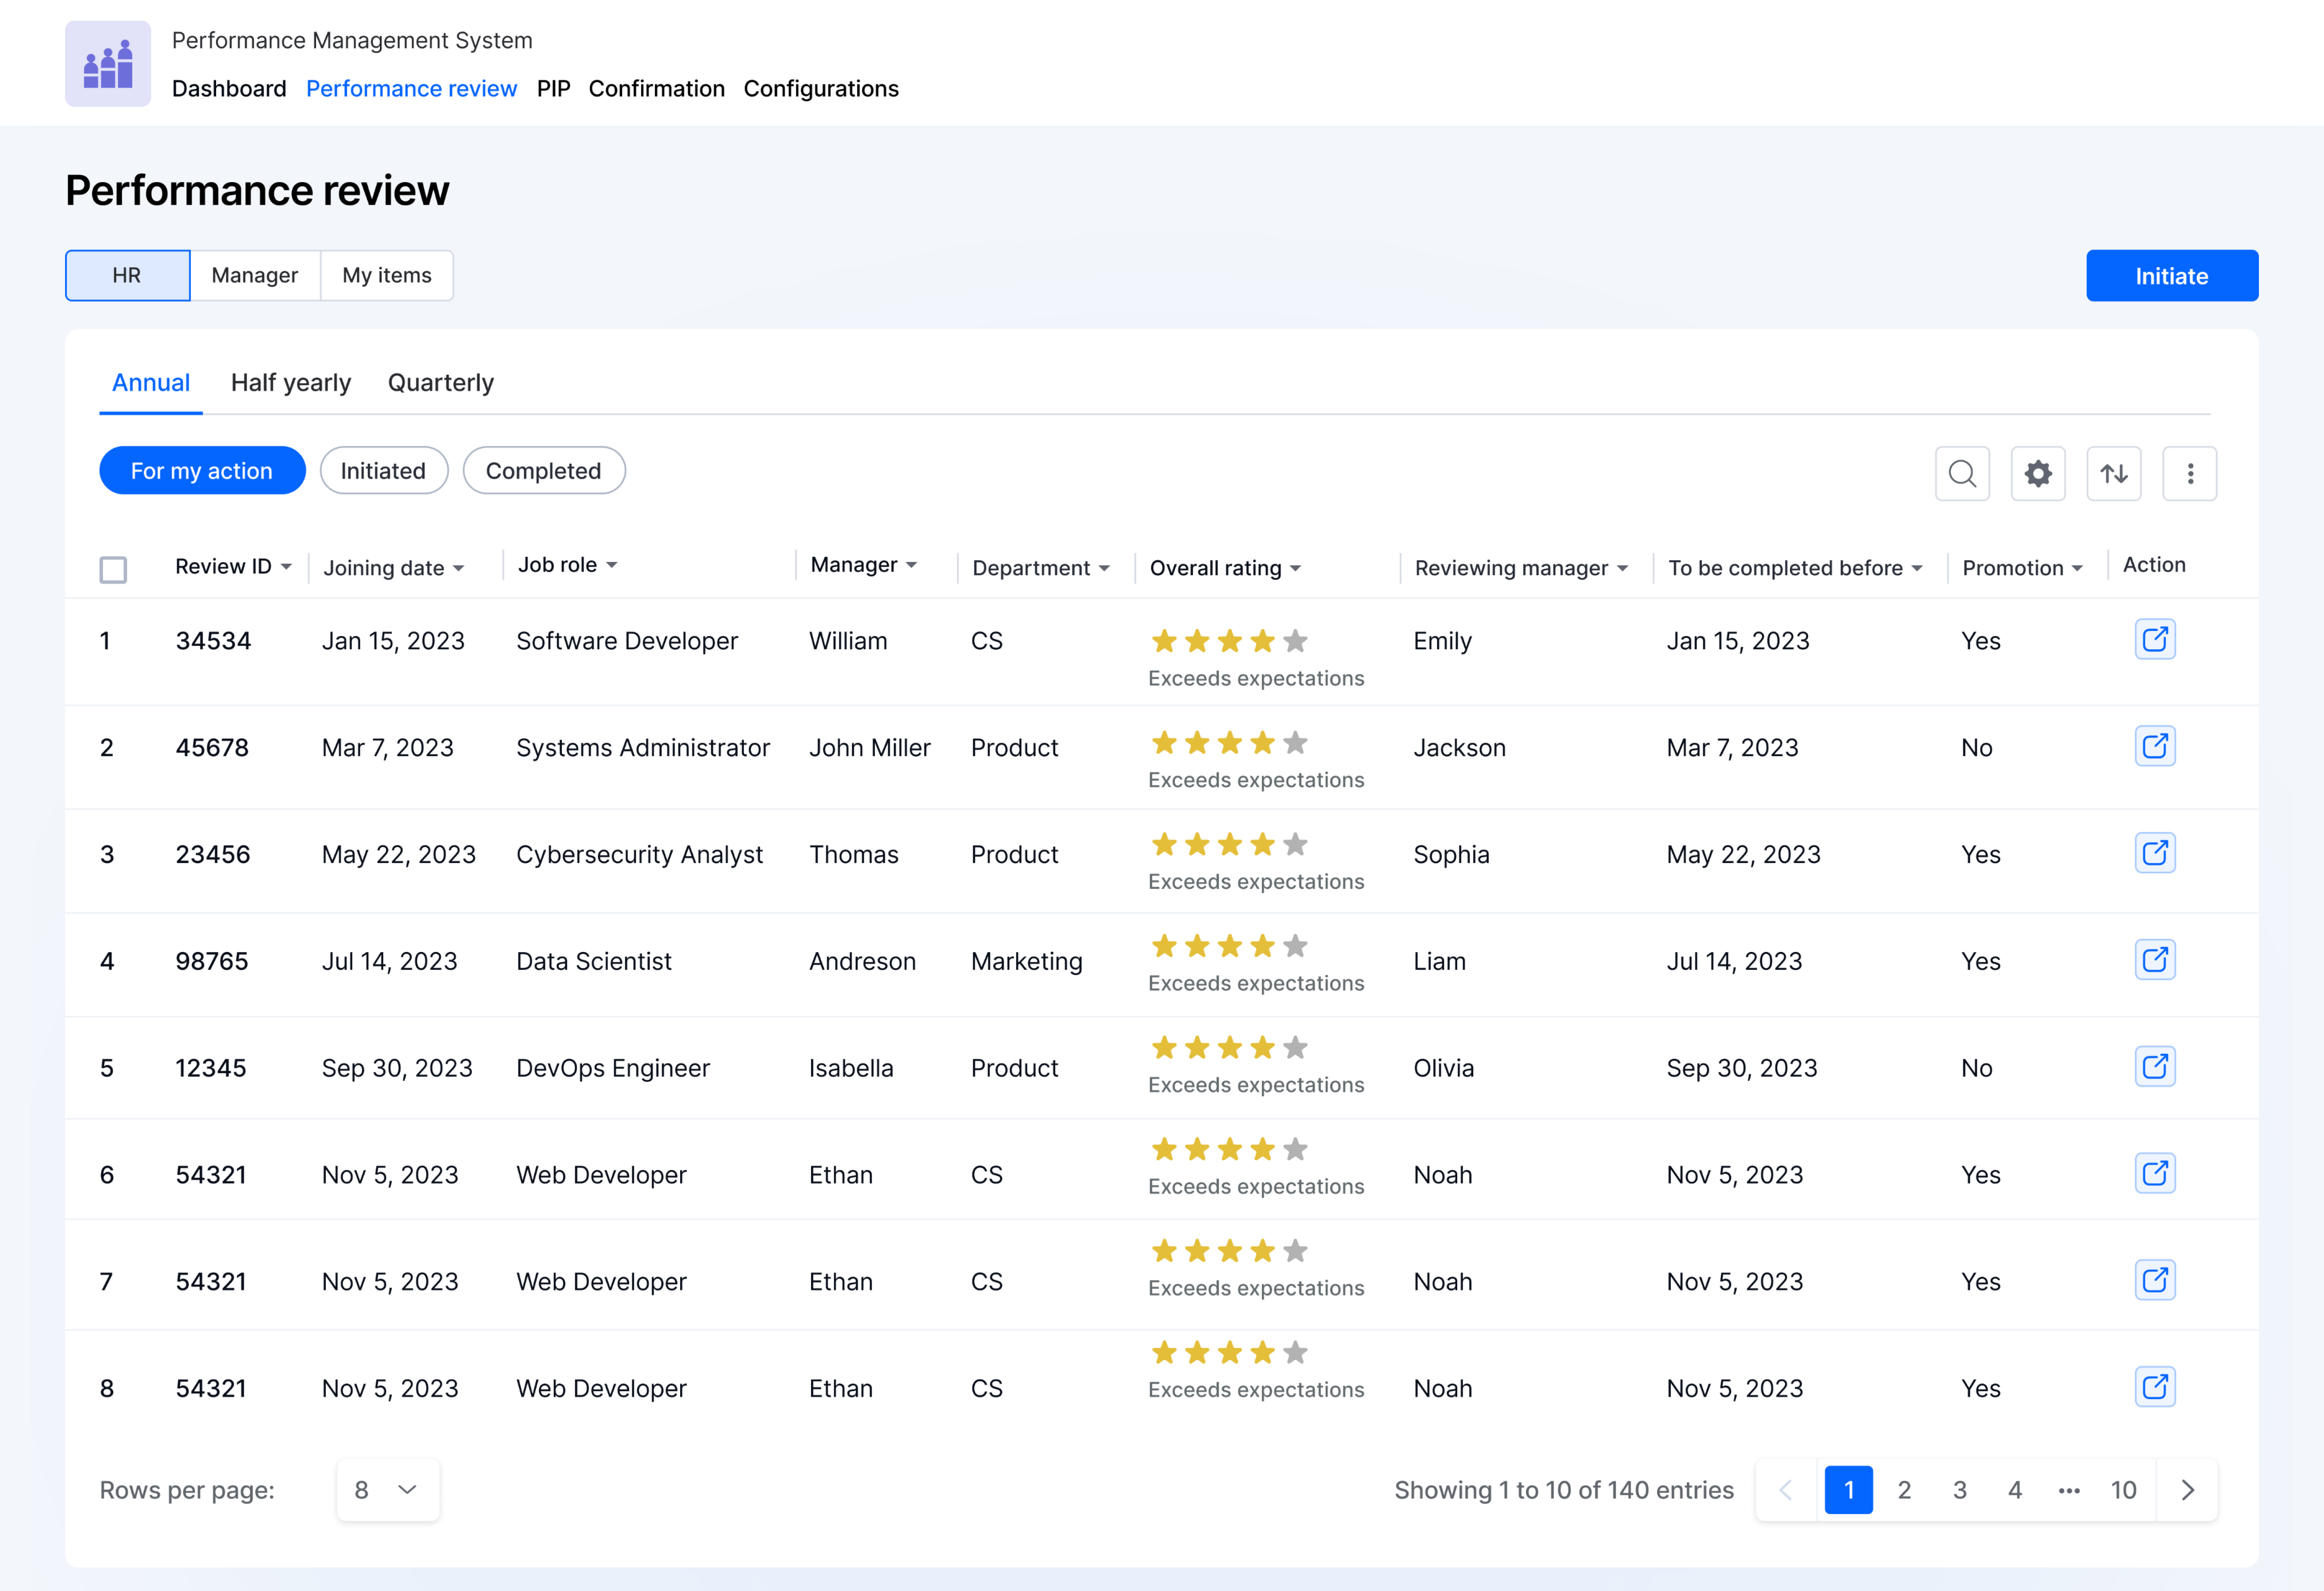
Task: Go to next page arrow
Action: coord(2188,1490)
